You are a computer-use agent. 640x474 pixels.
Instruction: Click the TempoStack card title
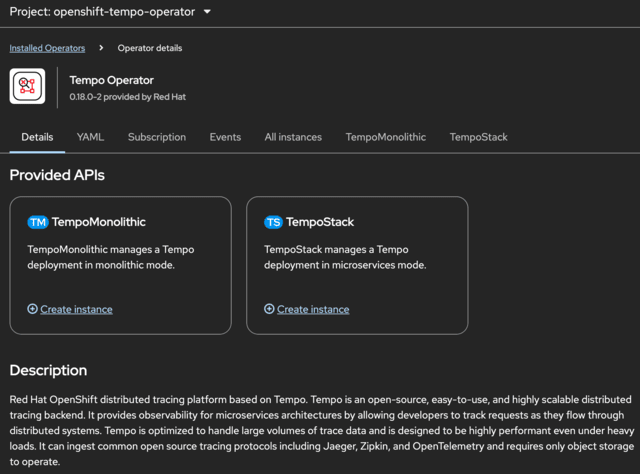tap(320, 222)
